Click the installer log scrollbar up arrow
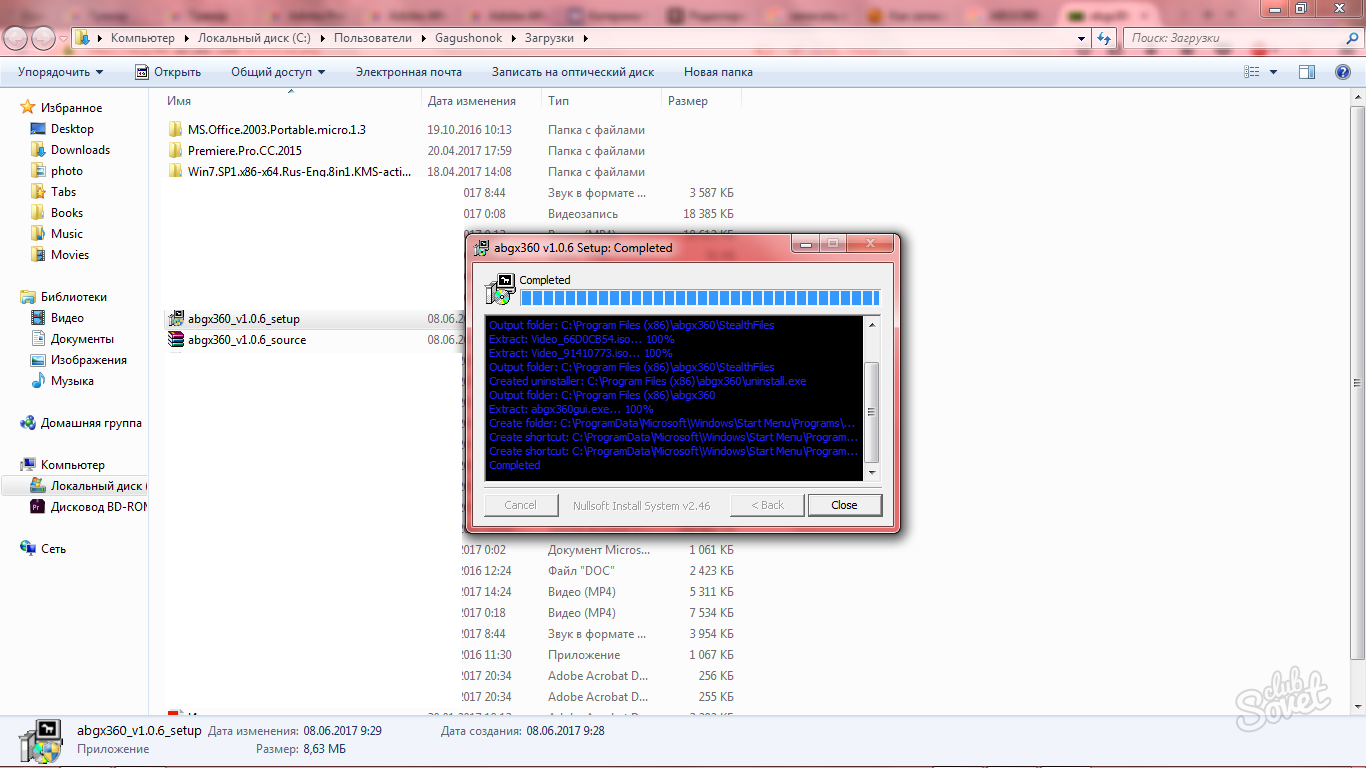Image resolution: width=1366 pixels, height=768 pixels. click(x=871, y=324)
